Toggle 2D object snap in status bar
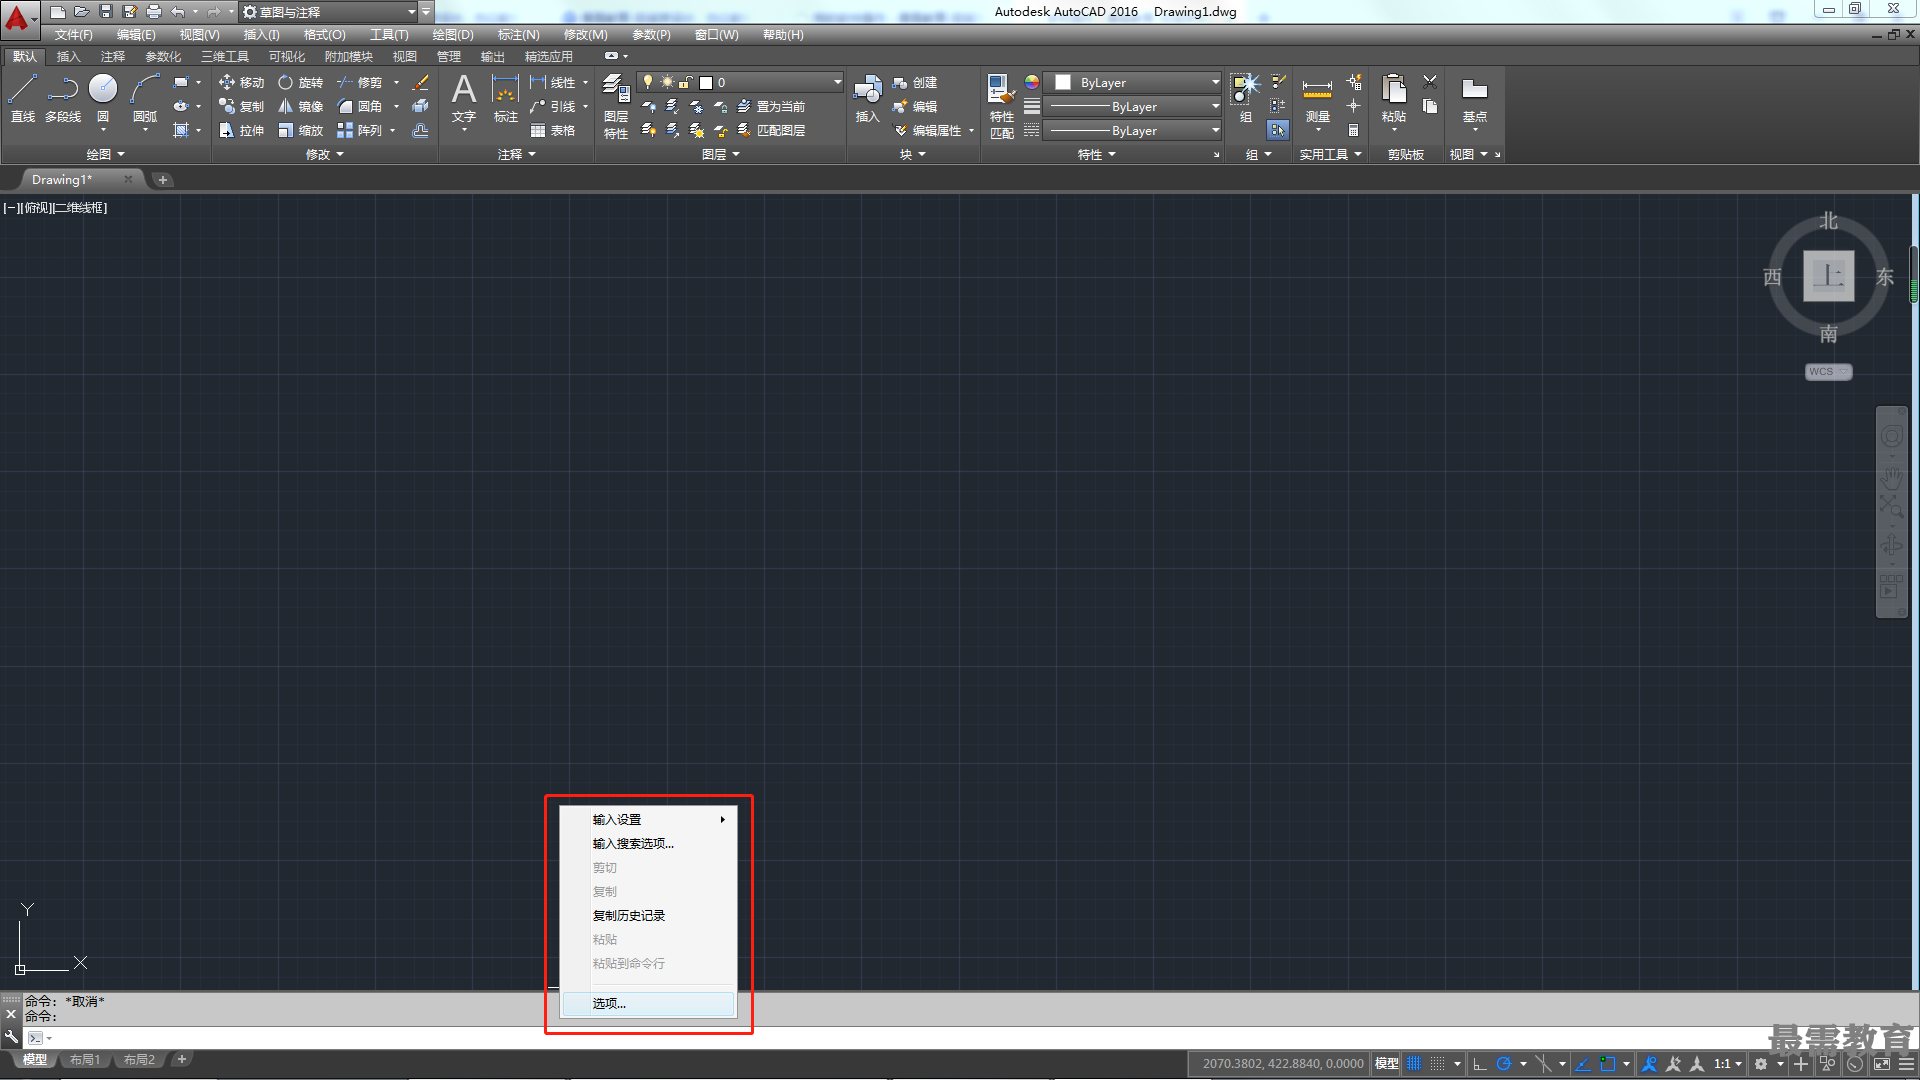 [x=1608, y=1064]
